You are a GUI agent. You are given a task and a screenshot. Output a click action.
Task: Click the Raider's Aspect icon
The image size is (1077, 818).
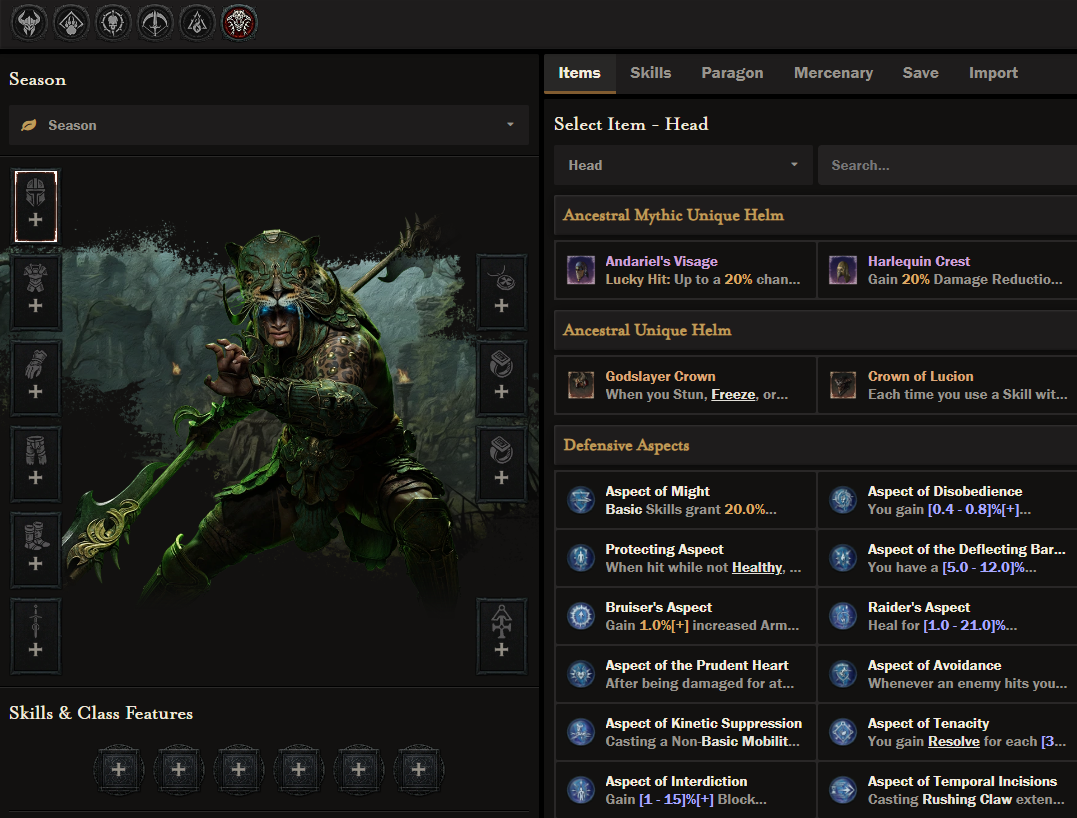click(x=843, y=616)
